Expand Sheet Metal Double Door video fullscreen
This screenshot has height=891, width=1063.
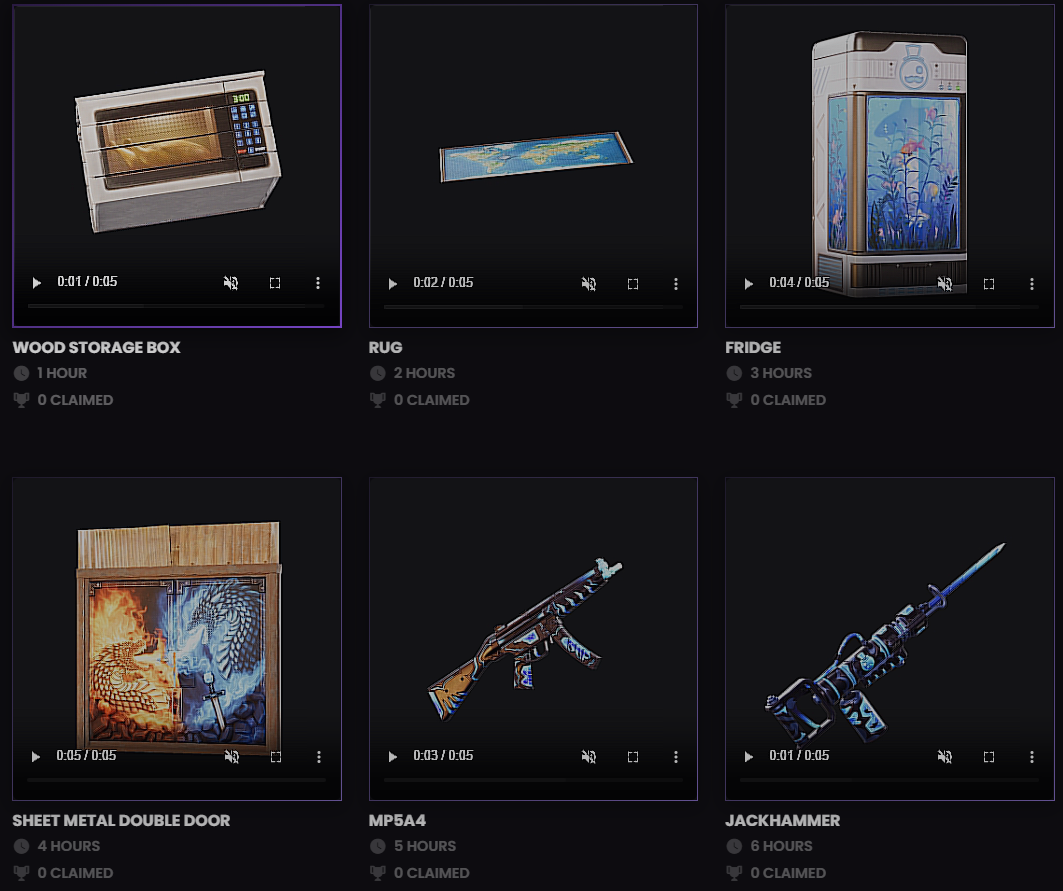pyautogui.click(x=276, y=757)
